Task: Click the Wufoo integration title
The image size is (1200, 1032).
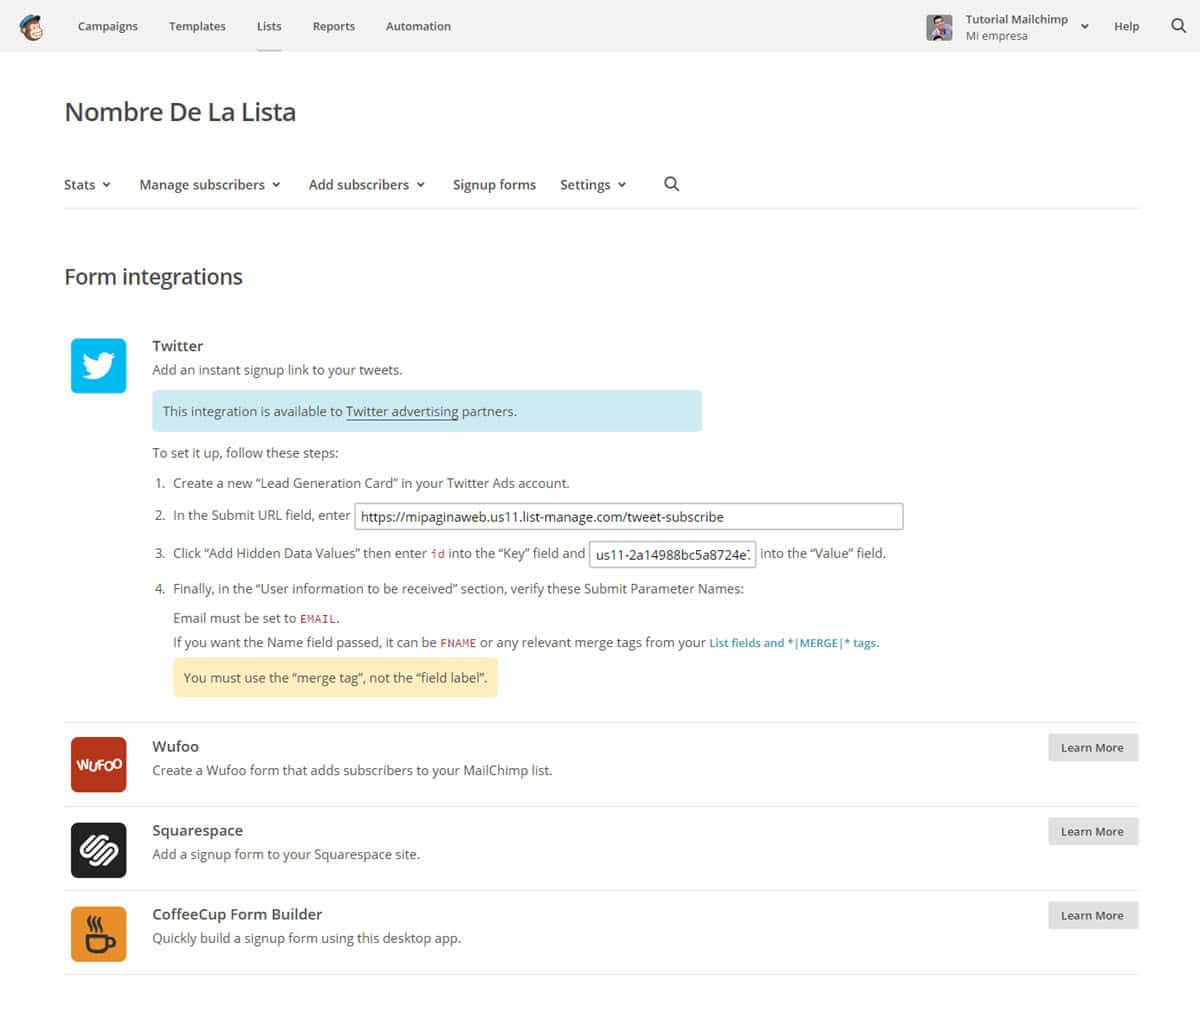Action: [175, 746]
